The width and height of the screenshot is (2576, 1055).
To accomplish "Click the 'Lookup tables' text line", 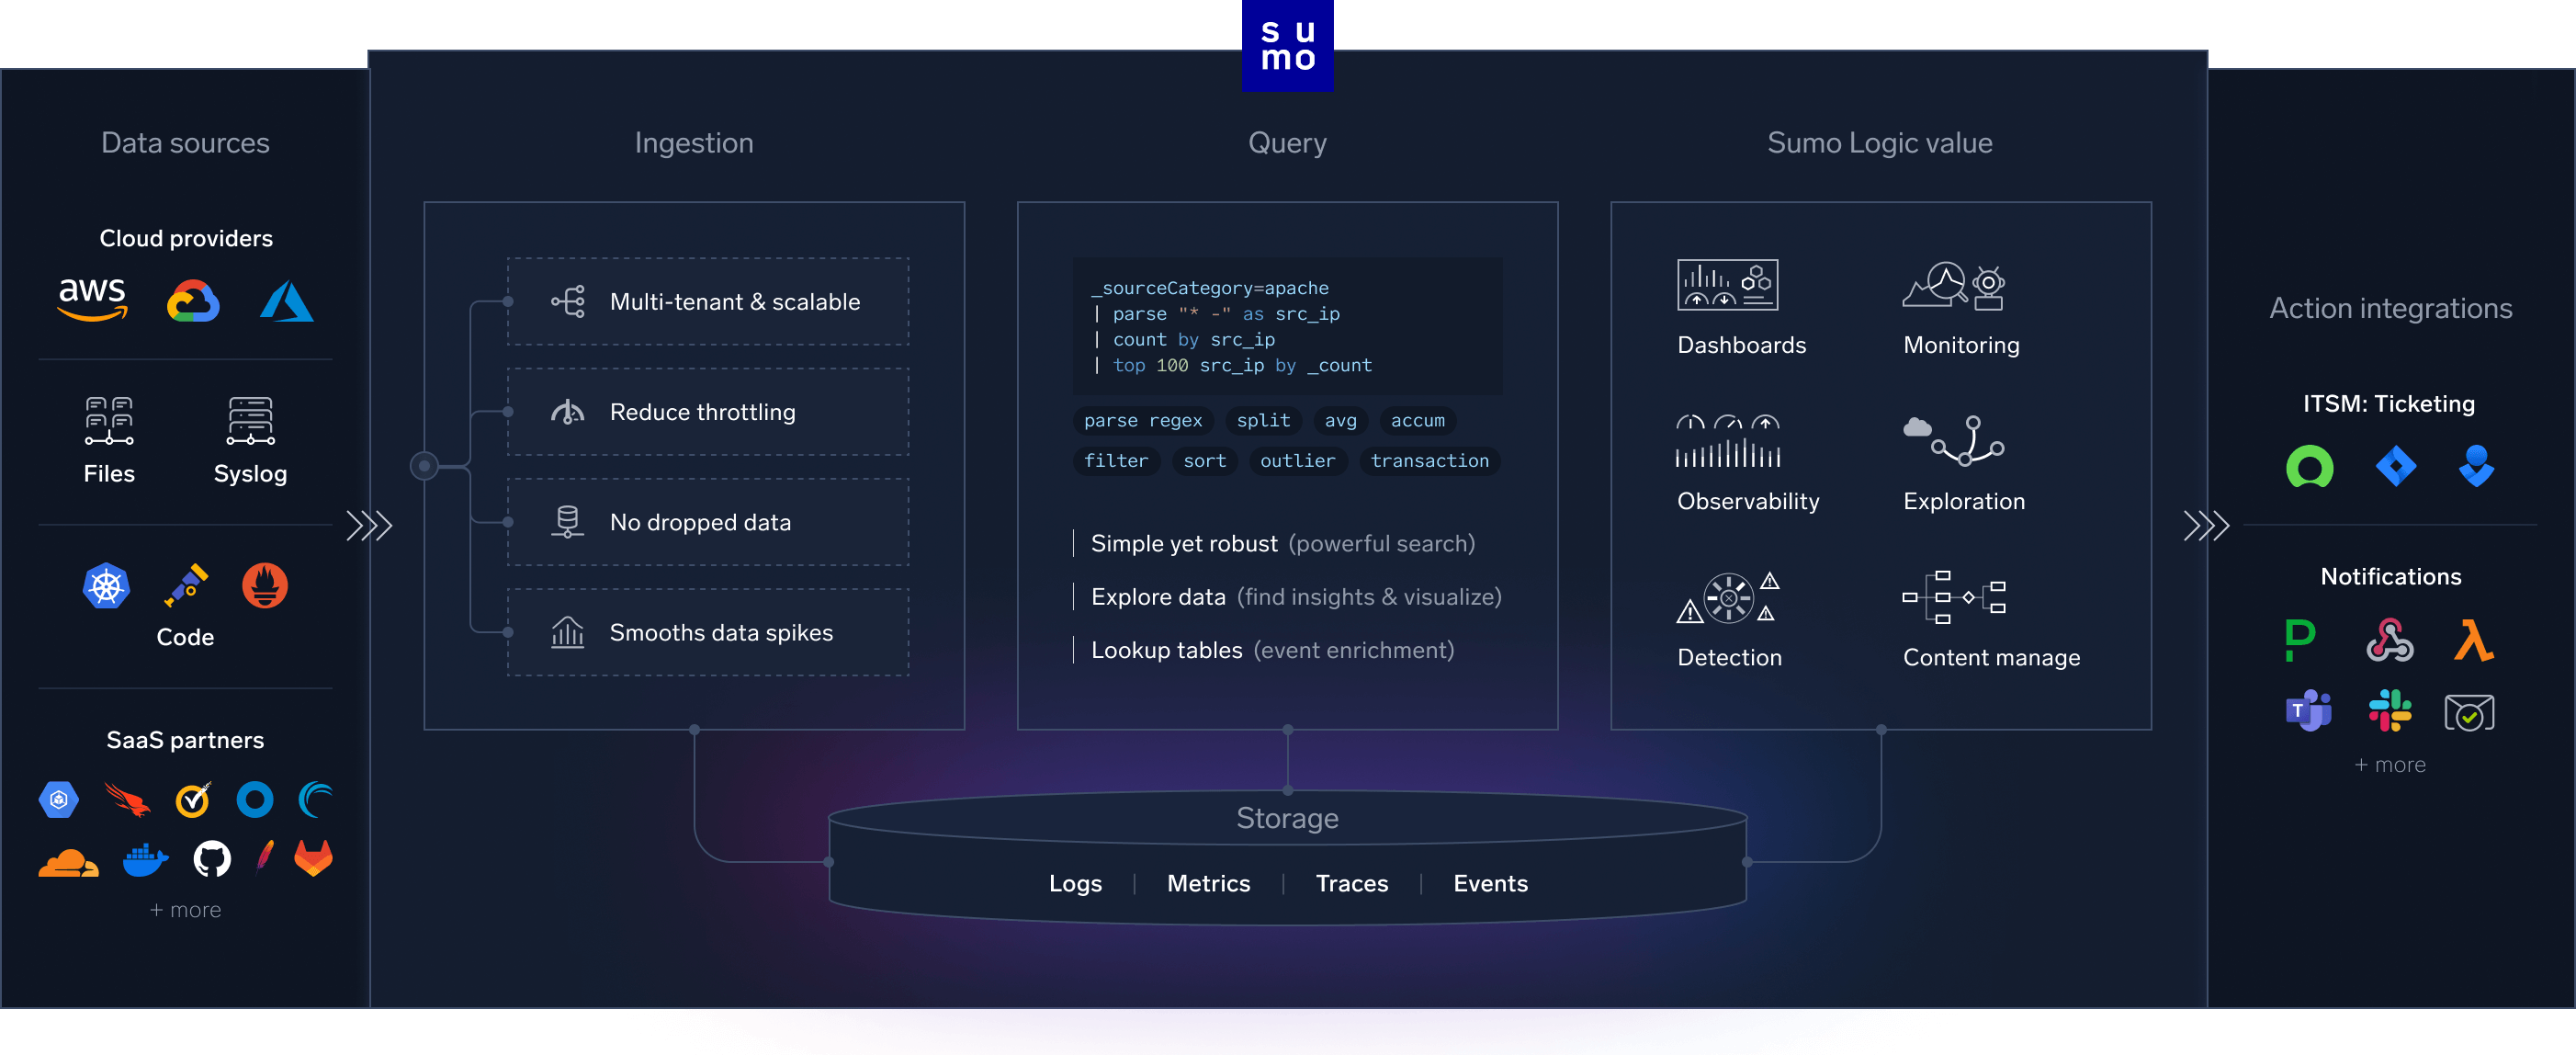I will click(1272, 650).
